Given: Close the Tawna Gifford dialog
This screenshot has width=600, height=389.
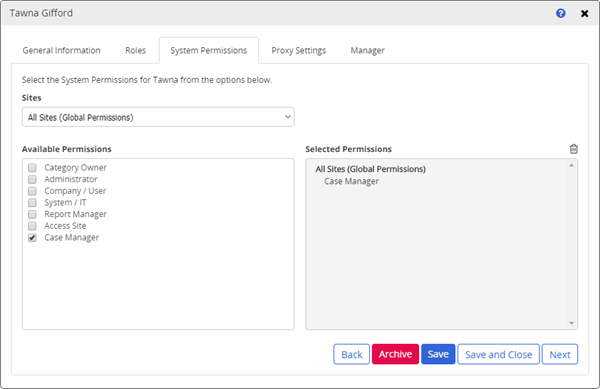Looking at the screenshot, I should point(584,14).
